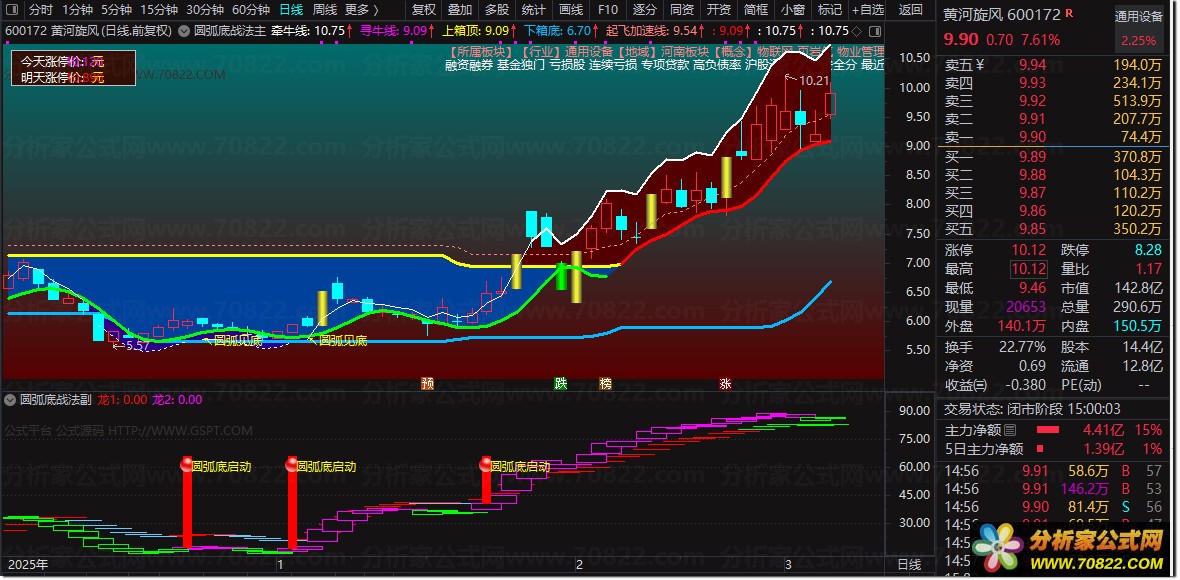This screenshot has width=1180, height=580.
Task: Click the green 跌 marker
Action: pos(561,383)
